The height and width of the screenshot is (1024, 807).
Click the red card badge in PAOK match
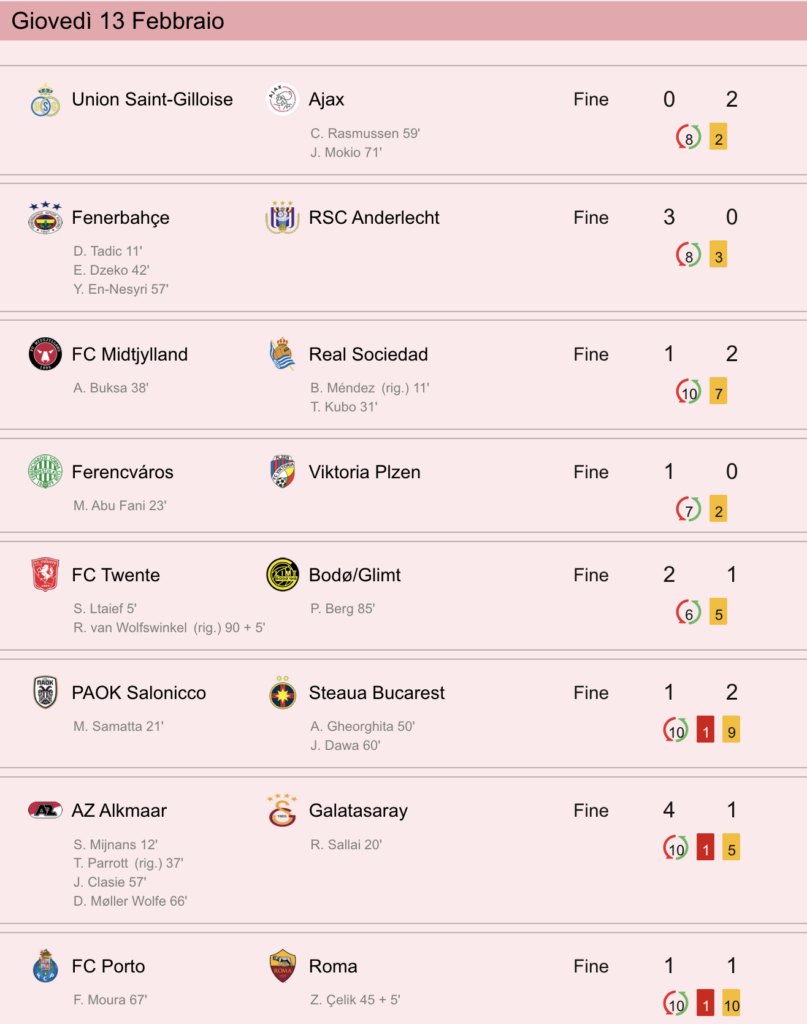[705, 731]
